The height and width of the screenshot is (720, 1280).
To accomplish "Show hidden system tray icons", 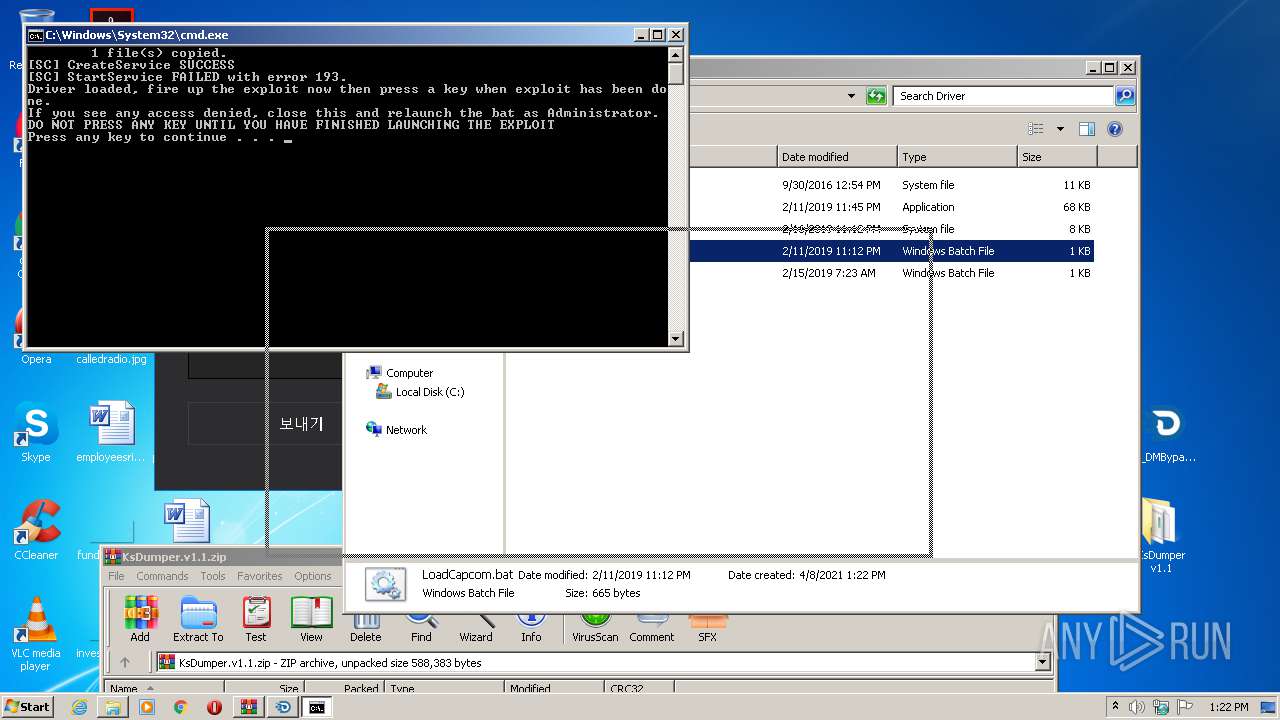I will [x=1116, y=707].
